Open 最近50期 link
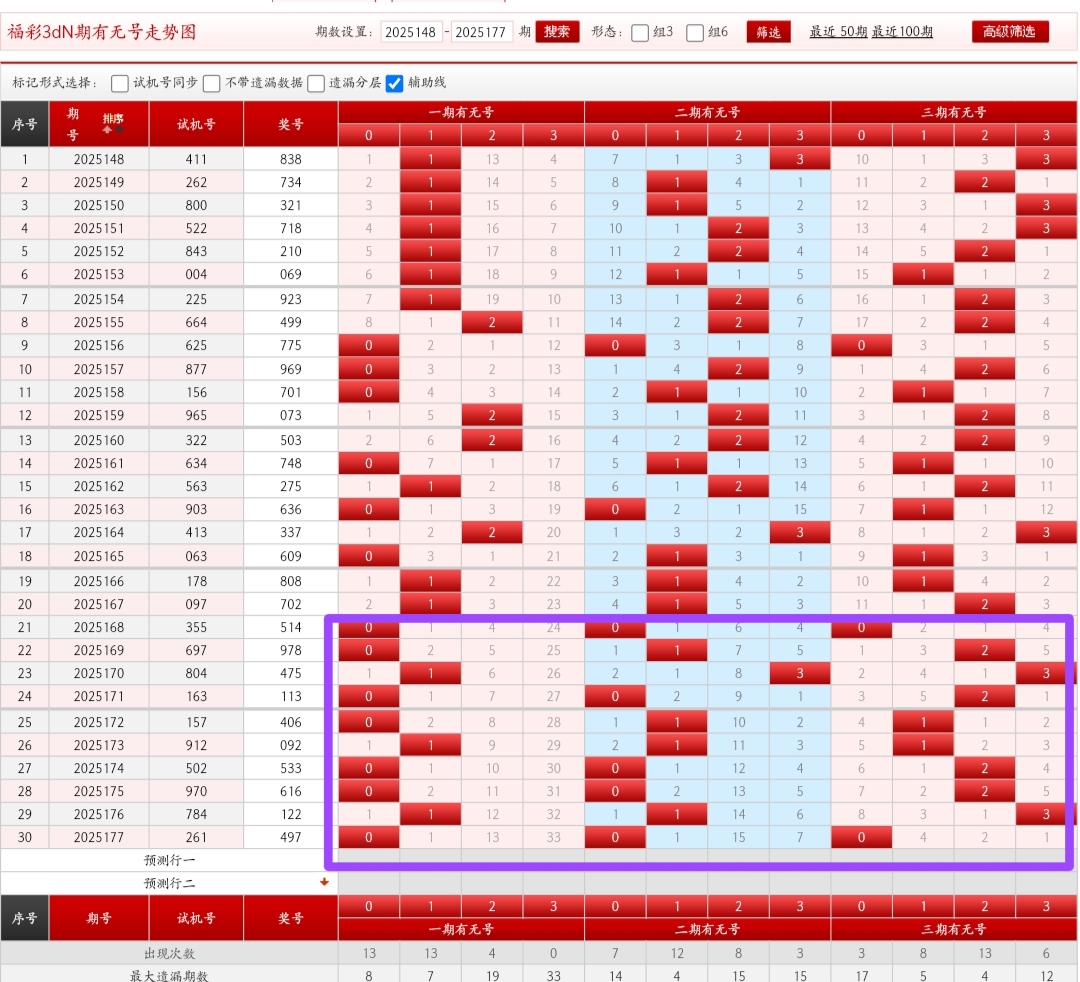 coord(838,32)
